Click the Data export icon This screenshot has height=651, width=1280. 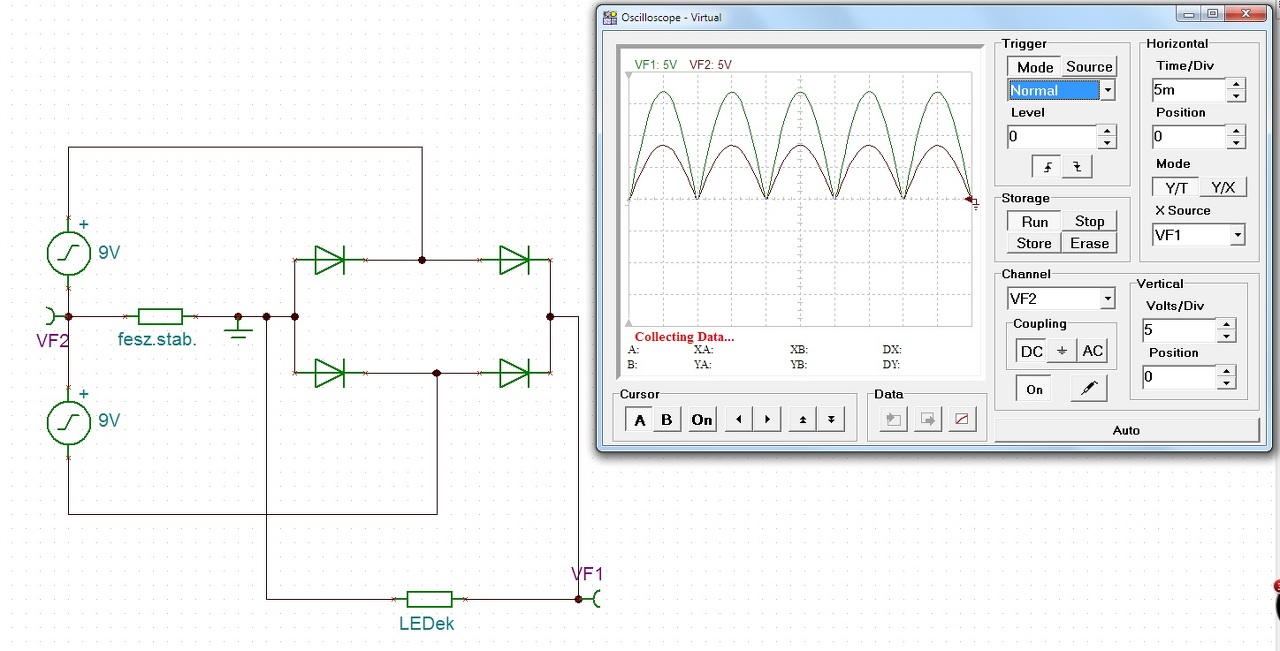click(928, 419)
